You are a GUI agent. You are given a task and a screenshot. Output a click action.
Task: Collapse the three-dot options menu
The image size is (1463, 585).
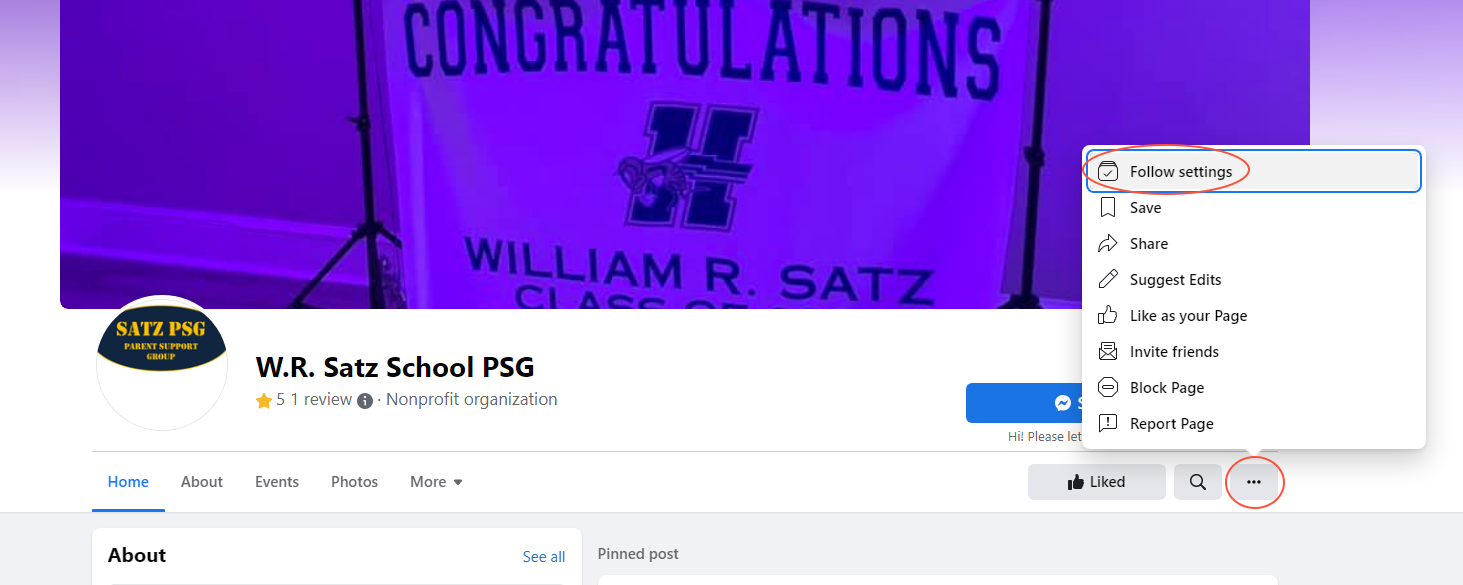coord(1254,482)
